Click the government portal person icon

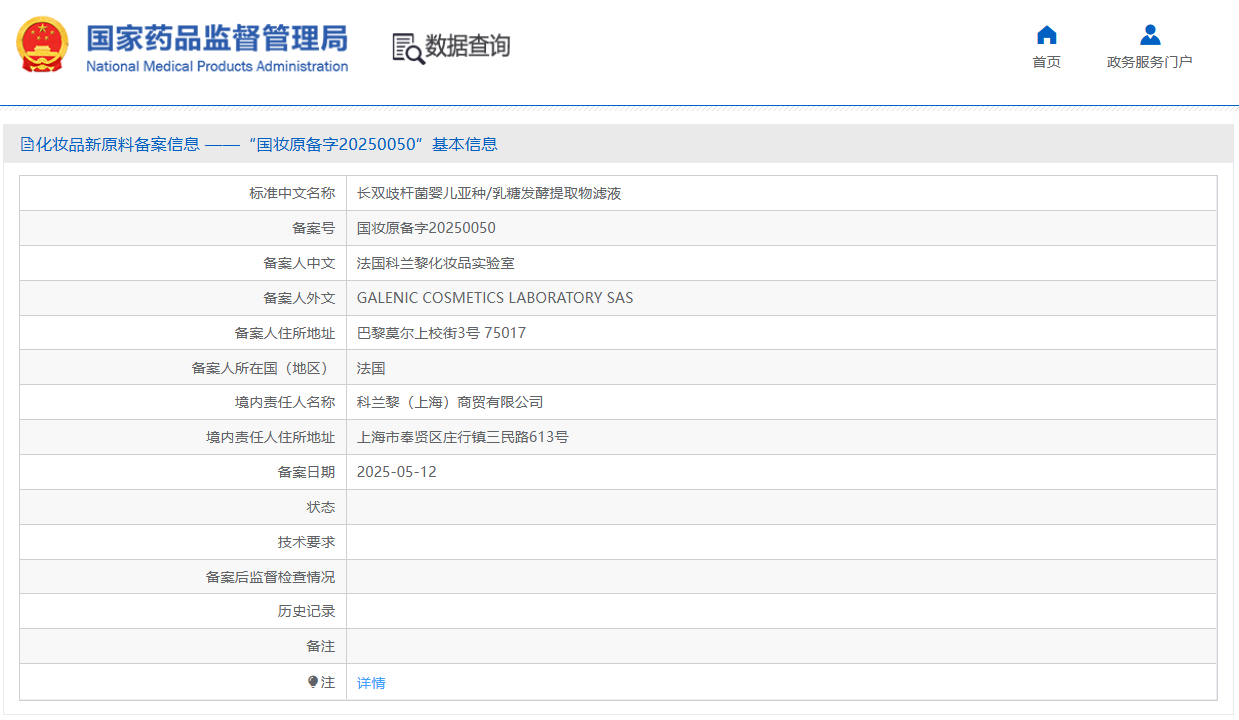point(1150,35)
